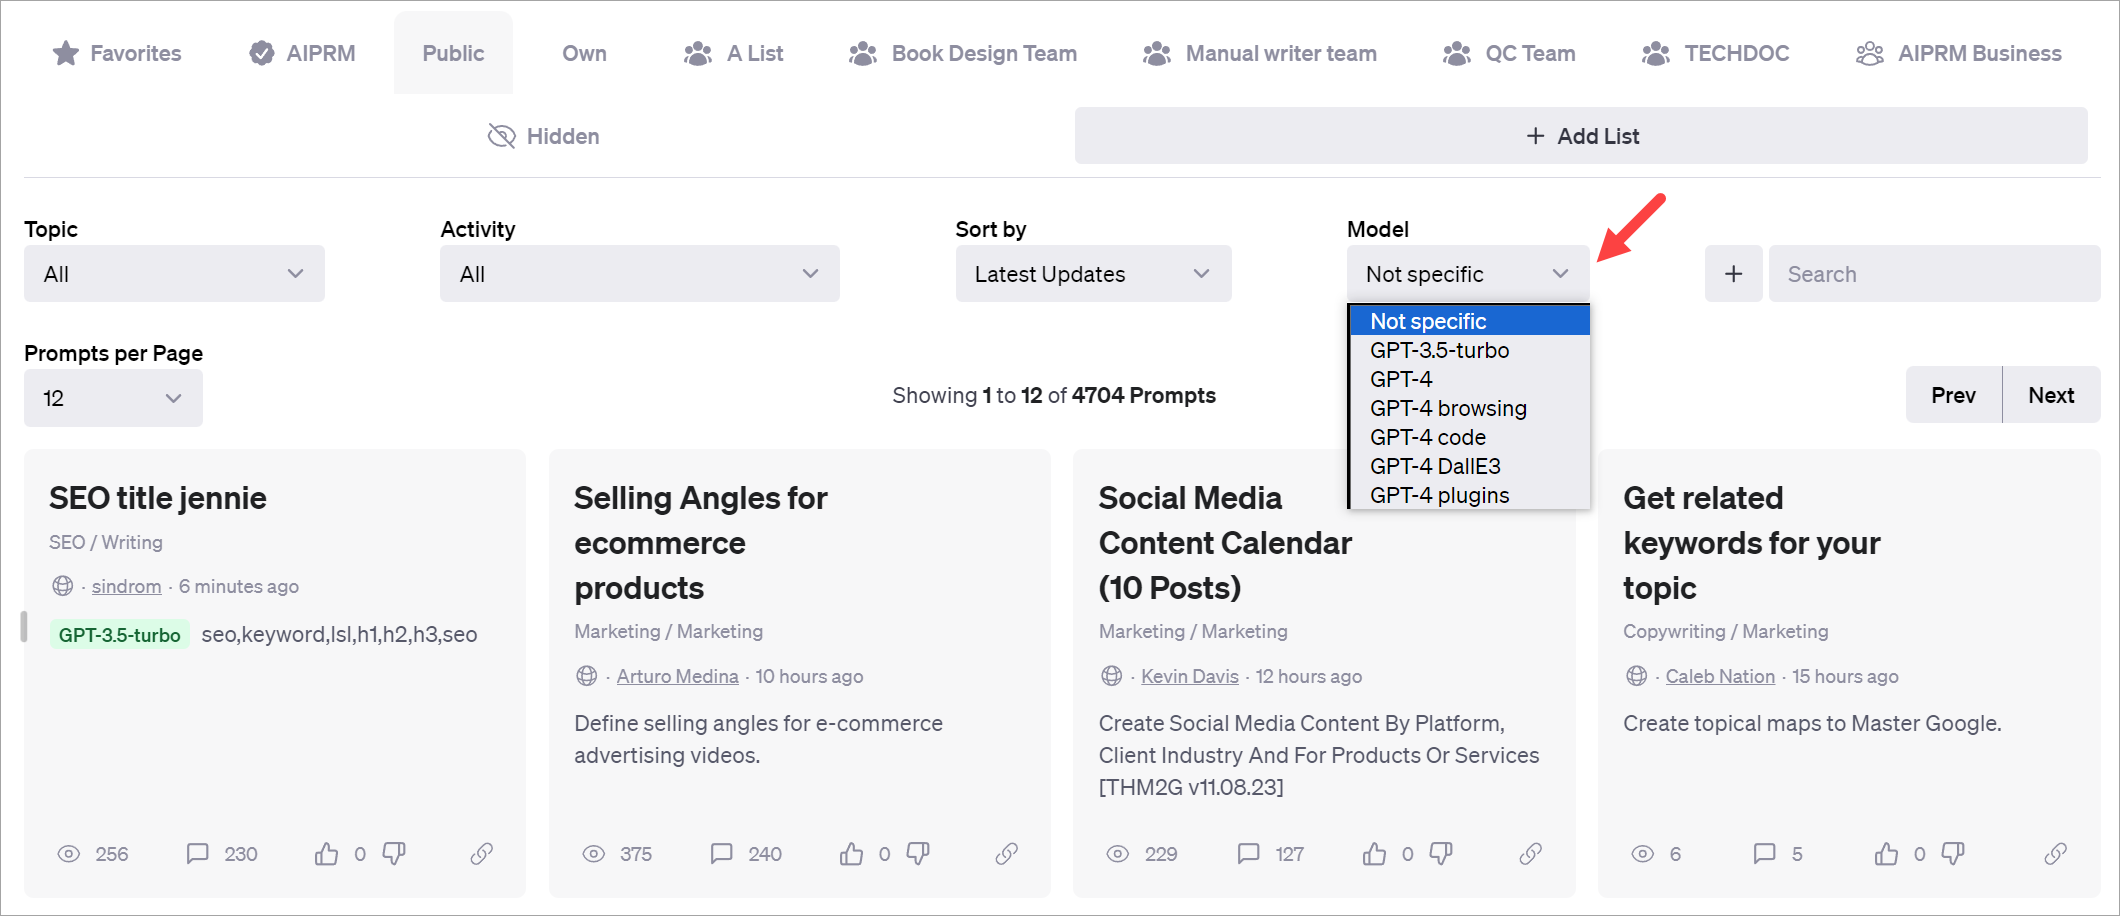Switch to the Own tab

click(584, 53)
